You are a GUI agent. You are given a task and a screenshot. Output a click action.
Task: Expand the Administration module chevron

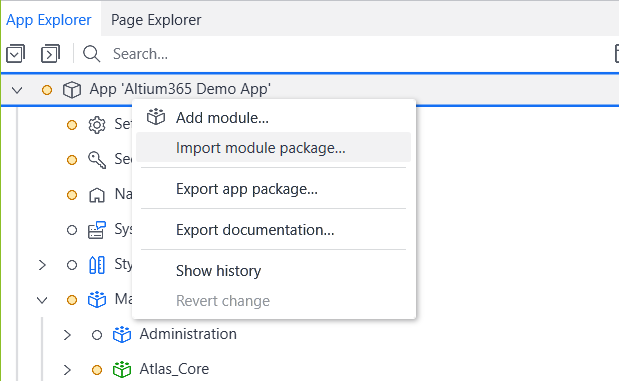point(67,335)
